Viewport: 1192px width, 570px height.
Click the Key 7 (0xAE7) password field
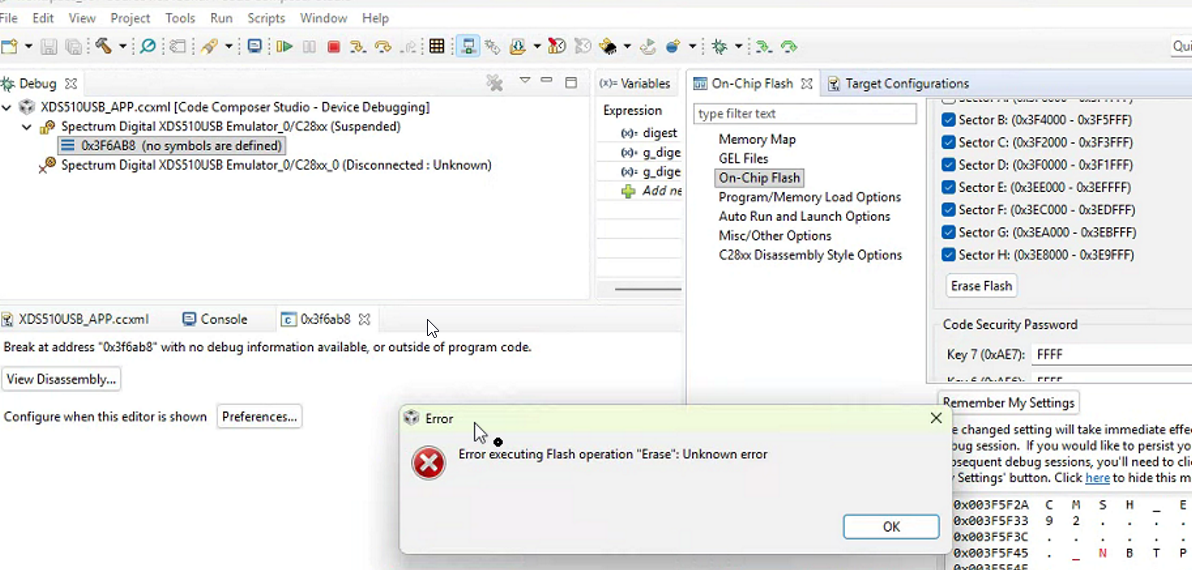tap(1110, 354)
